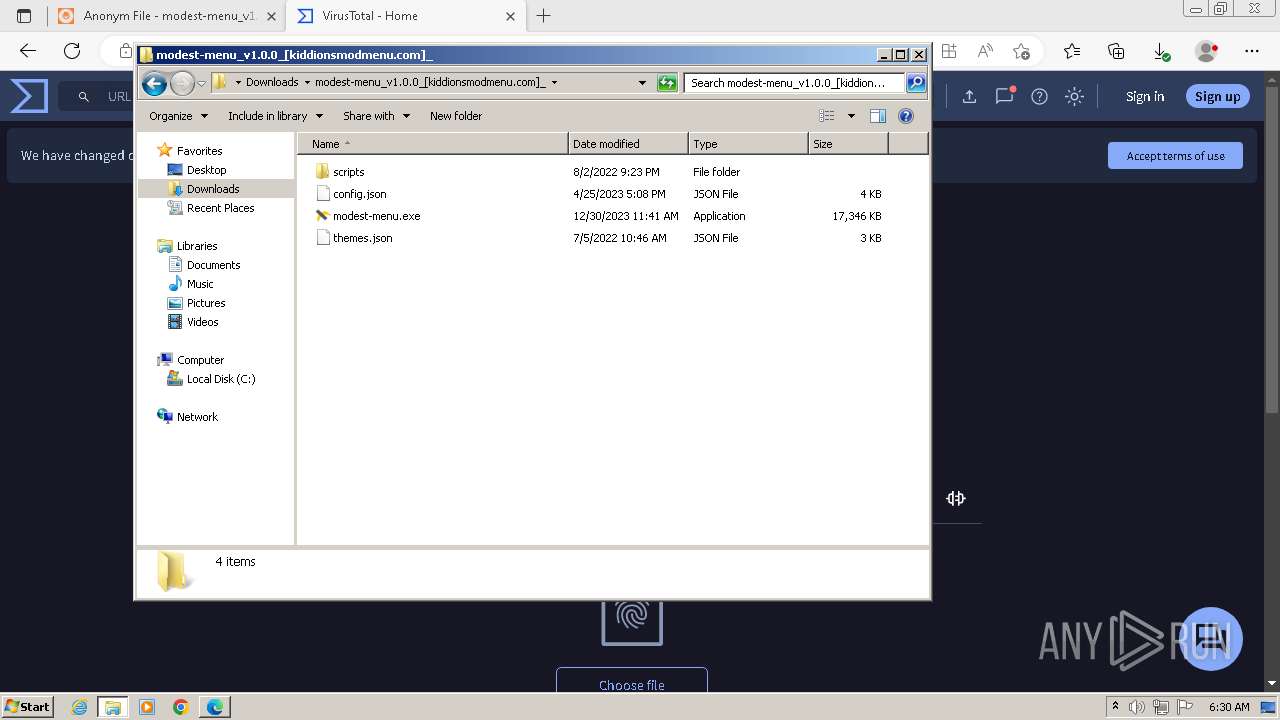
Task: Expand the Organize menu
Action: pyautogui.click(x=178, y=116)
